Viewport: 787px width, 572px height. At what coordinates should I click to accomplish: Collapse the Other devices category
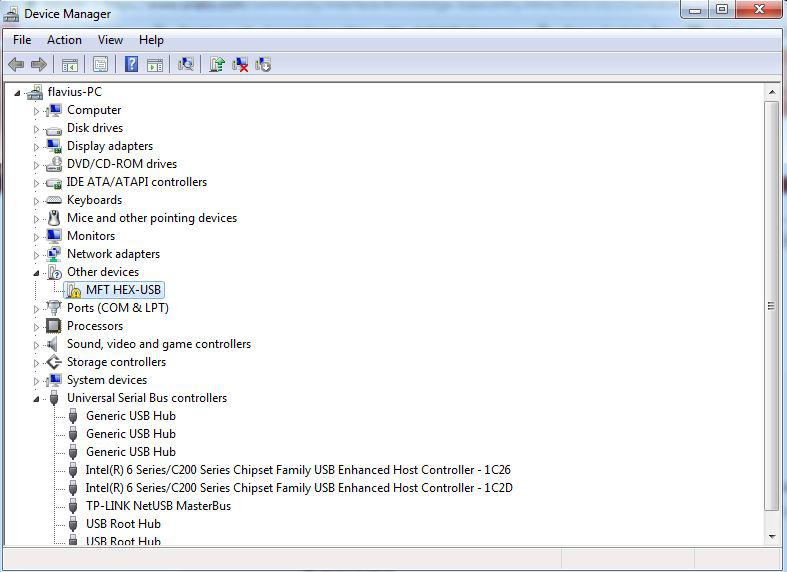(36, 273)
